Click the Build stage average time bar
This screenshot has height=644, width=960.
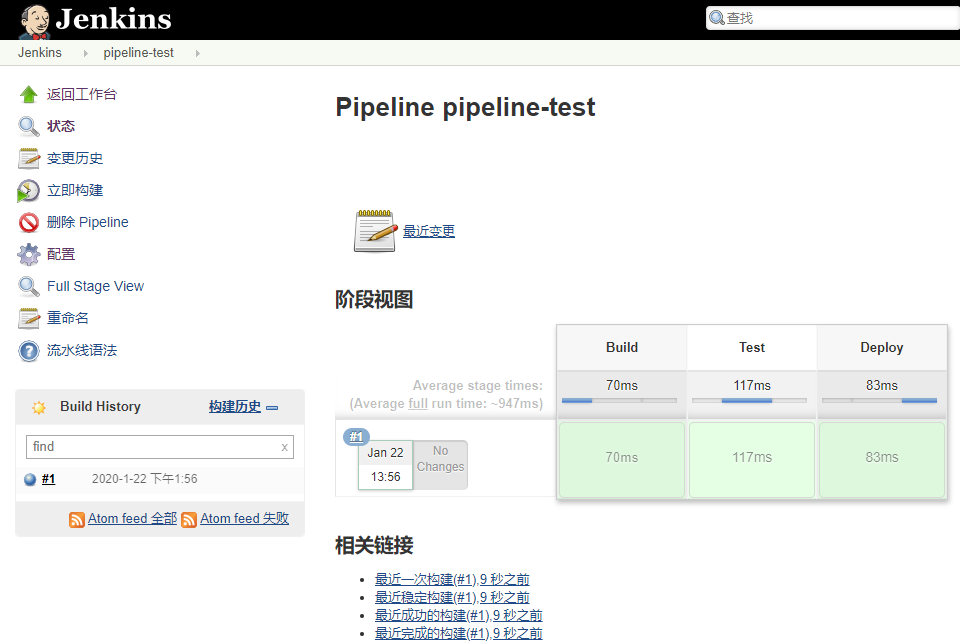tap(619, 400)
